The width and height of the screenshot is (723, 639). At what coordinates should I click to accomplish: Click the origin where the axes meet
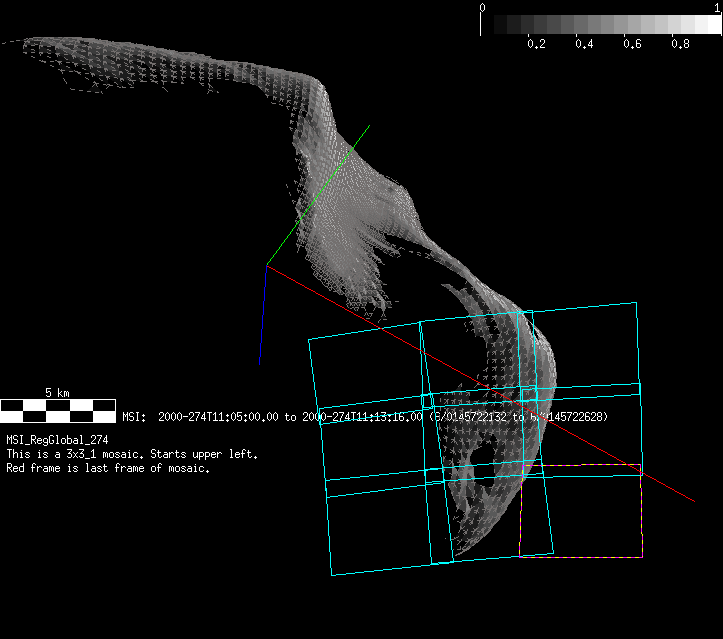(x=267, y=265)
